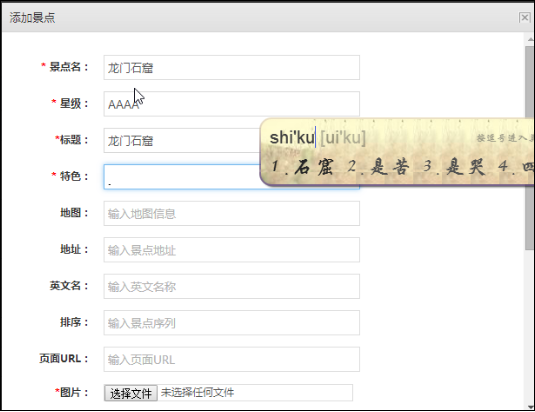The width and height of the screenshot is (535, 412).
Task: Click the scrollbar up arrow
Action: tap(530, 39)
